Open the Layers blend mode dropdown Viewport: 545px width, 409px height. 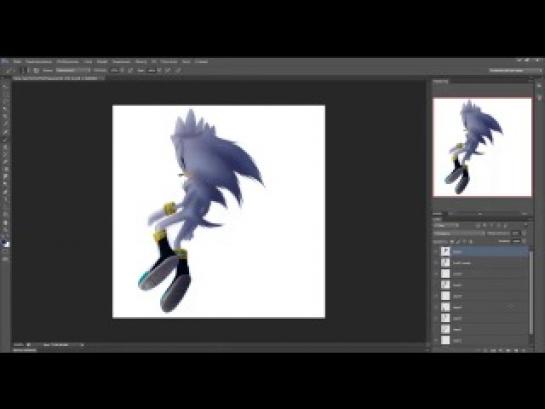click(x=458, y=234)
